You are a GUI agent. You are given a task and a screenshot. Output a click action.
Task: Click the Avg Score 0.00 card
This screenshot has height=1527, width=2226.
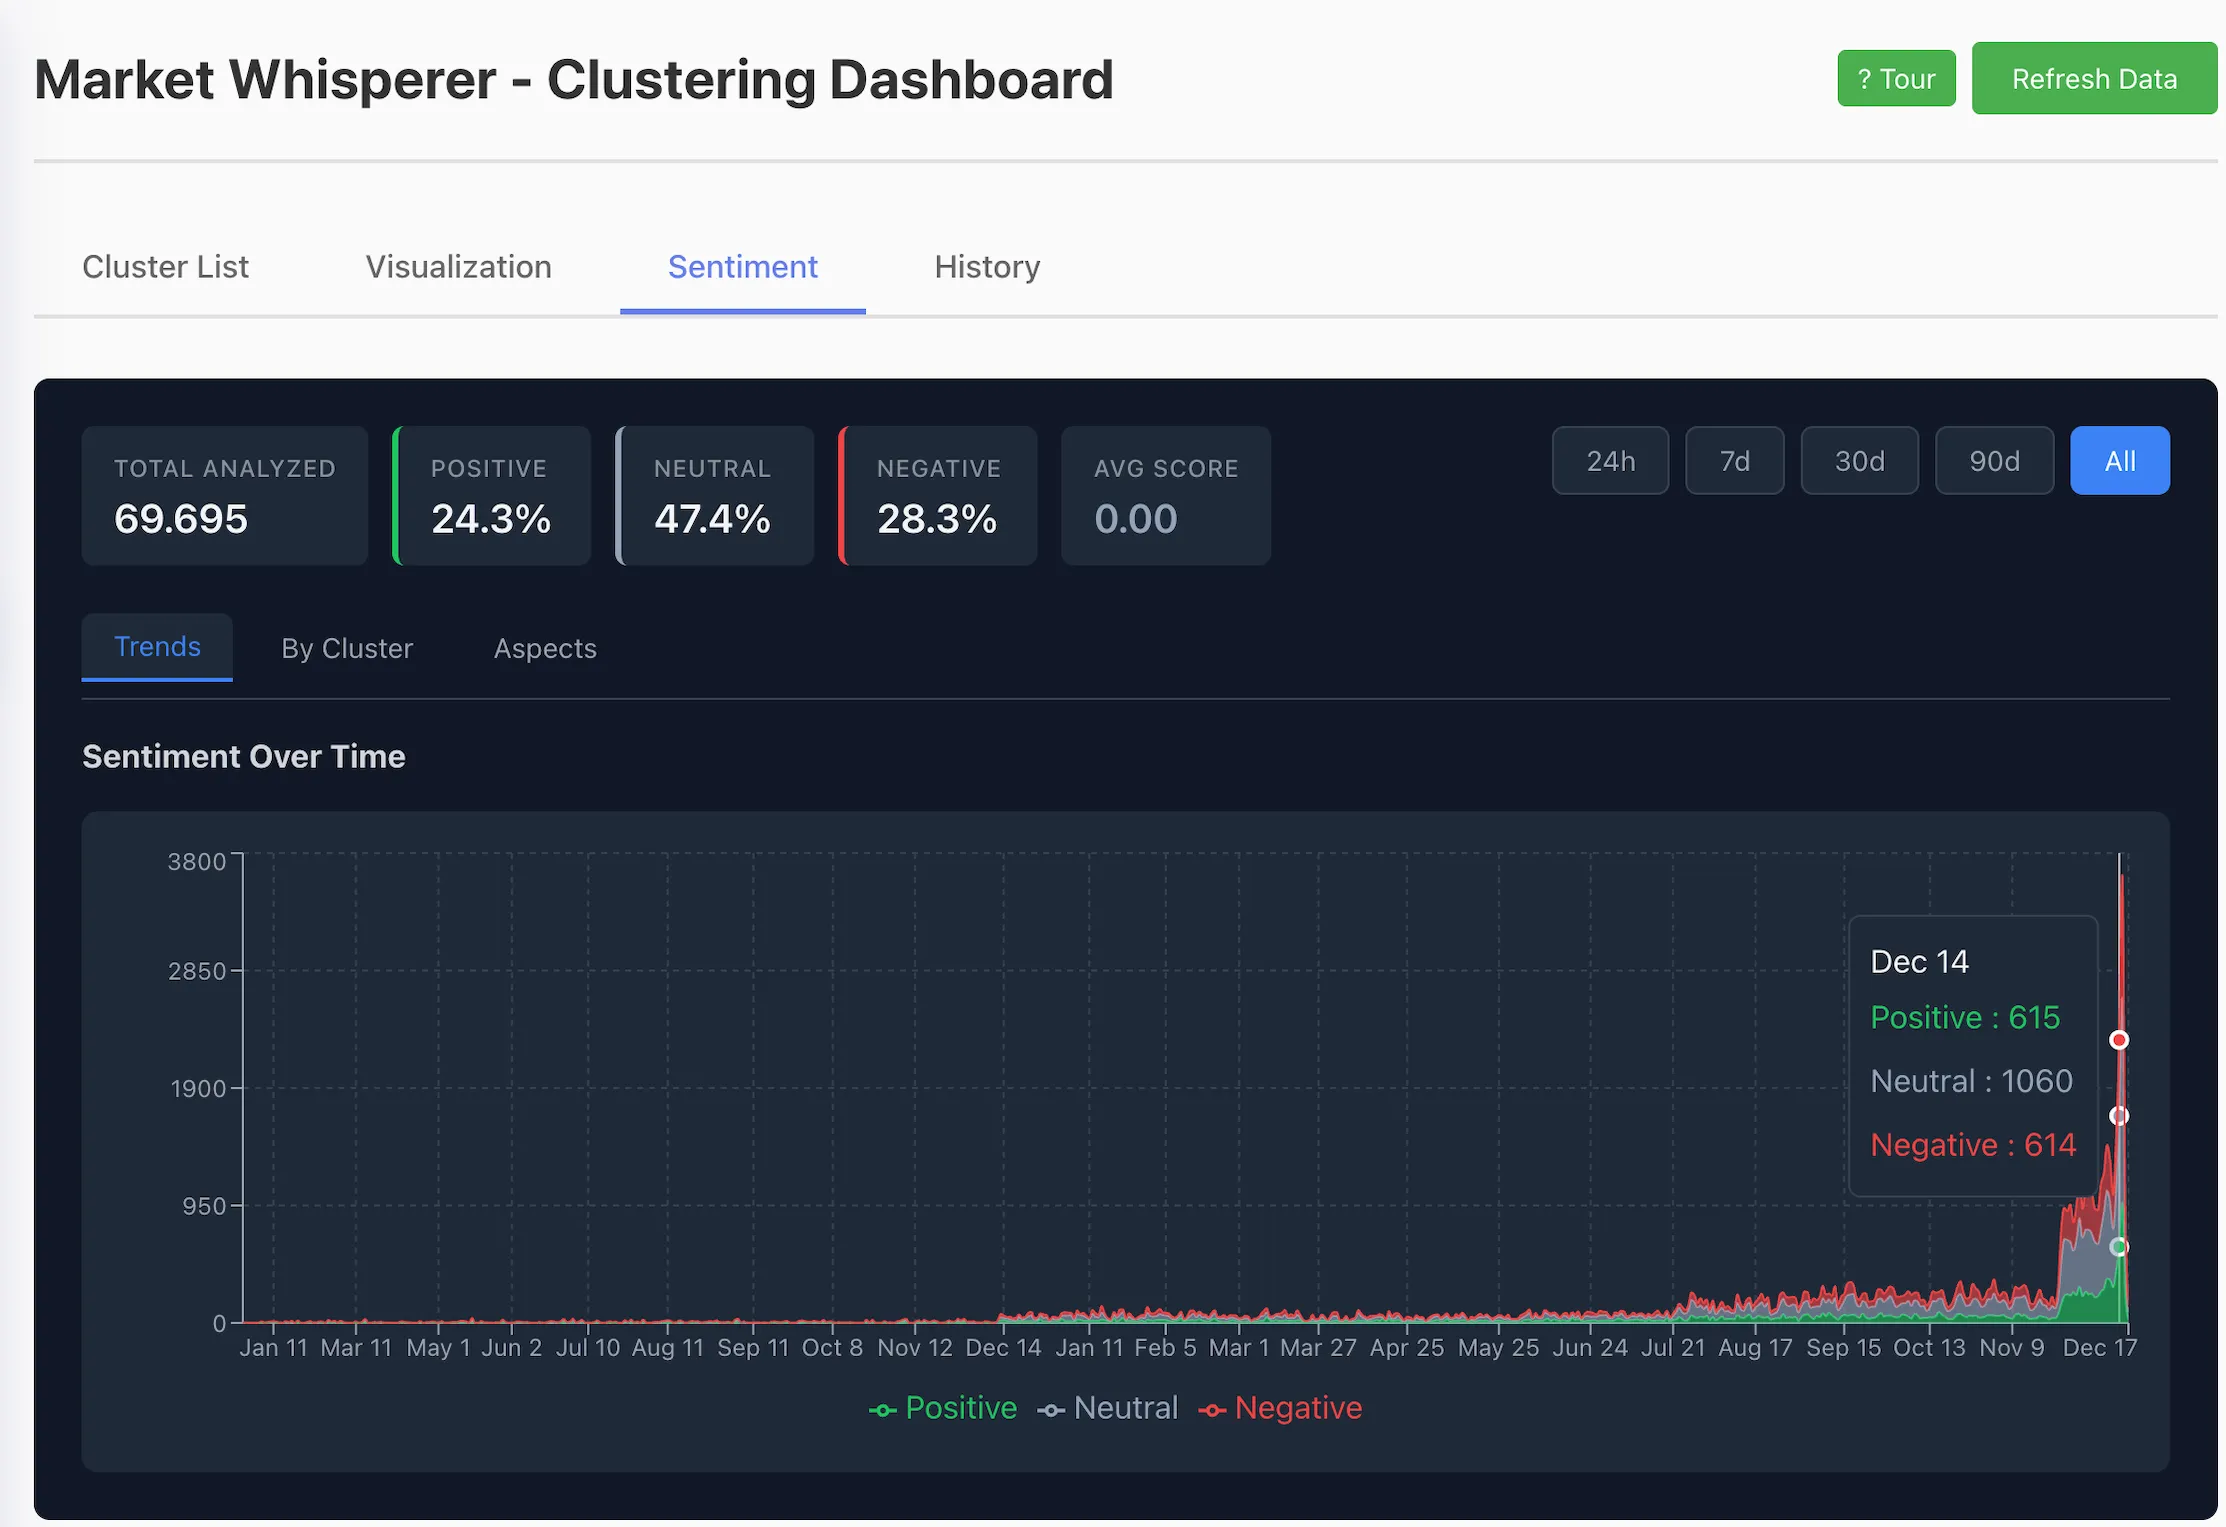coord(1166,496)
